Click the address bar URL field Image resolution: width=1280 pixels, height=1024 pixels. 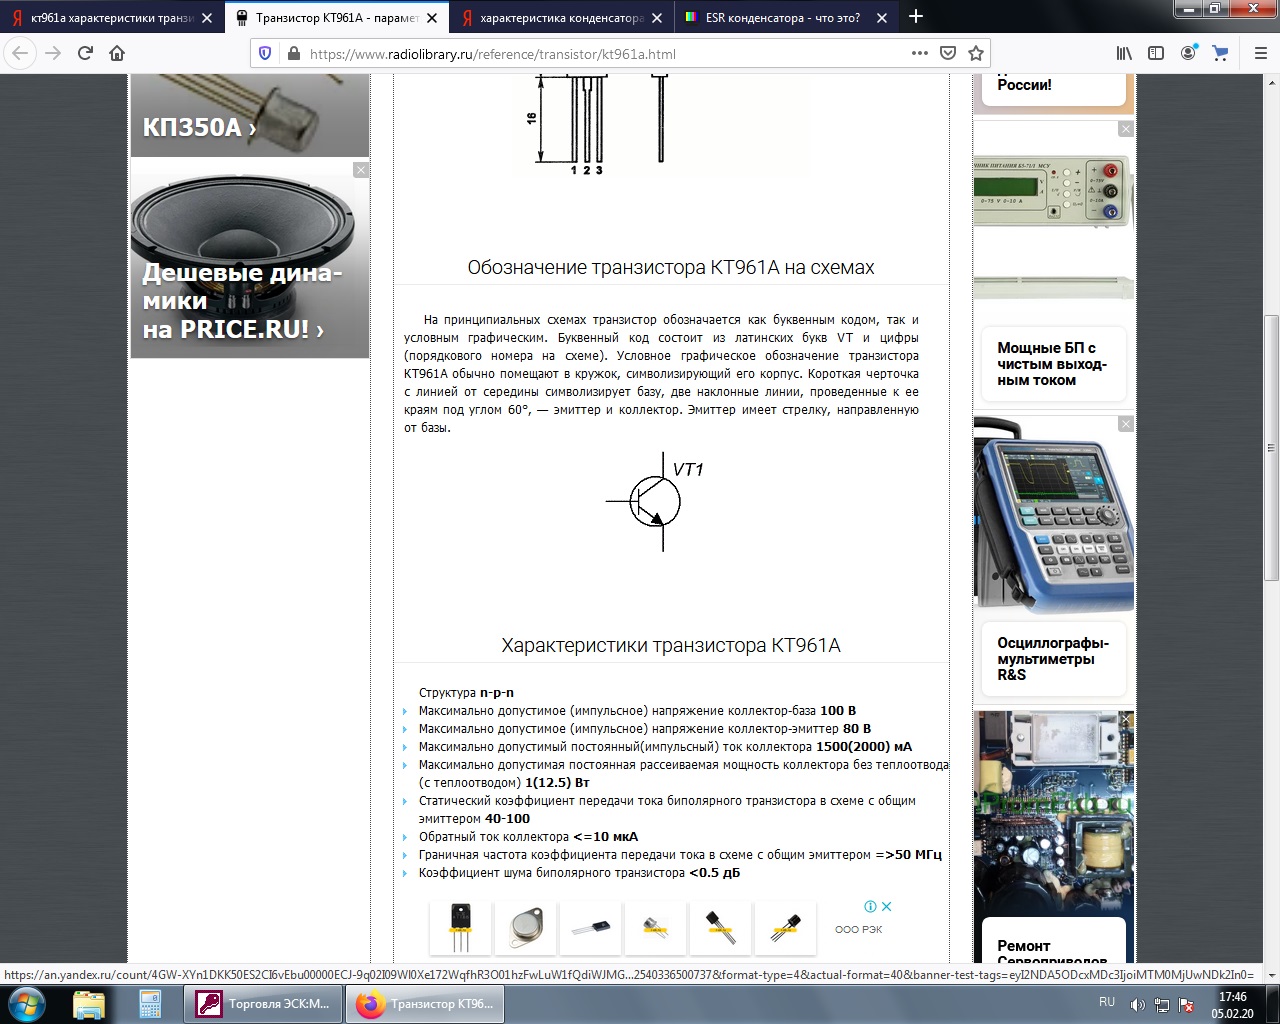(x=600, y=54)
